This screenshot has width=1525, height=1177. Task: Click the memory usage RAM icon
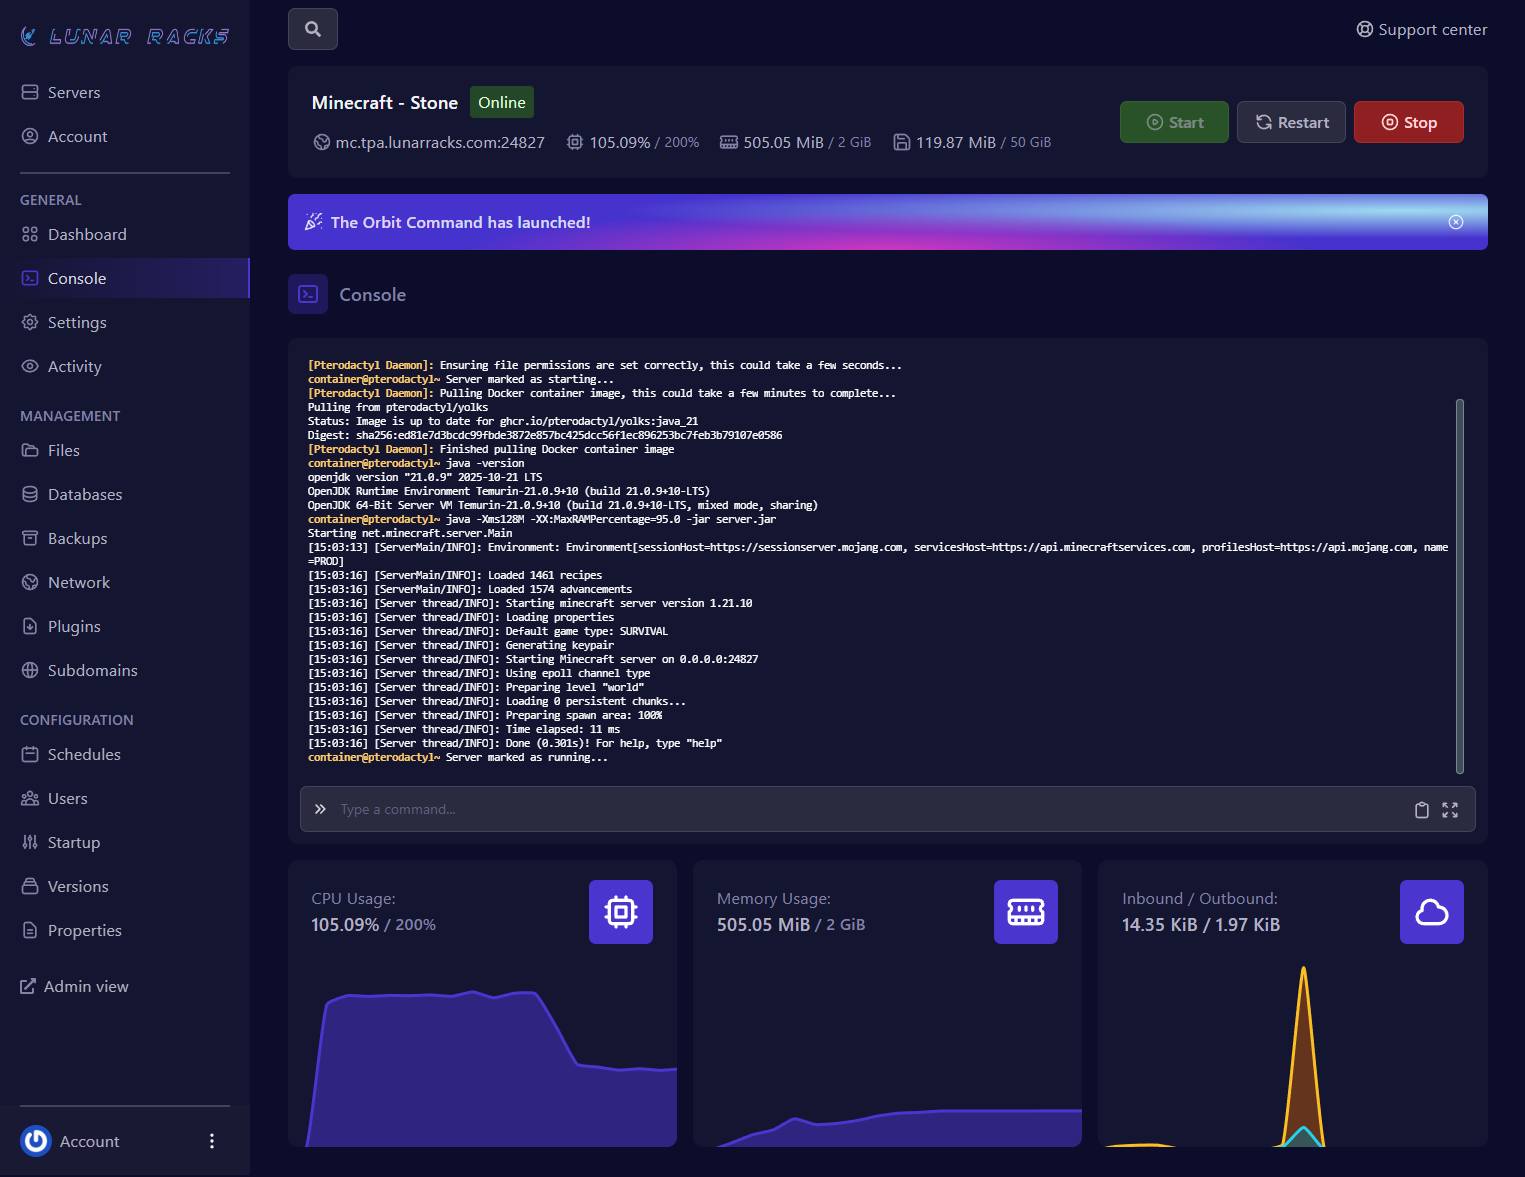pos(1025,912)
